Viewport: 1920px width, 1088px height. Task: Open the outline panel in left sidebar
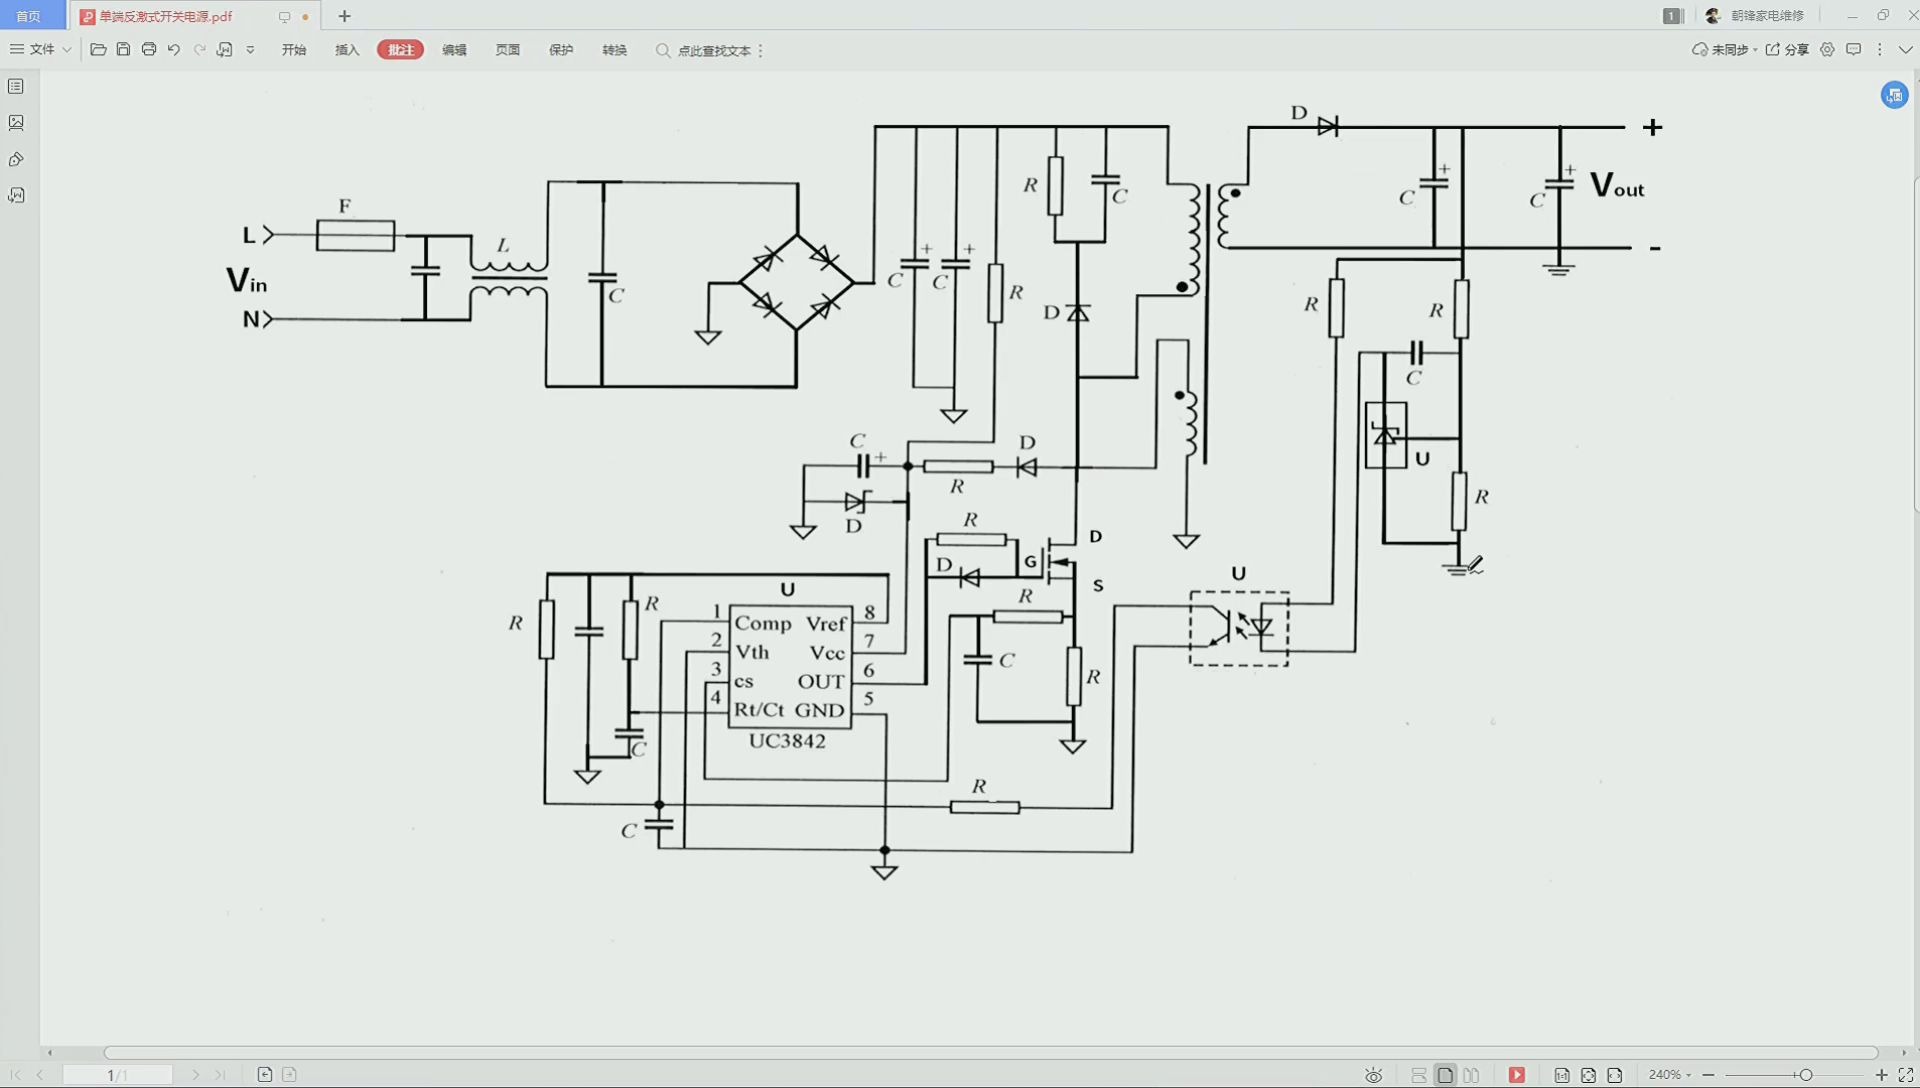(x=16, y=87)
